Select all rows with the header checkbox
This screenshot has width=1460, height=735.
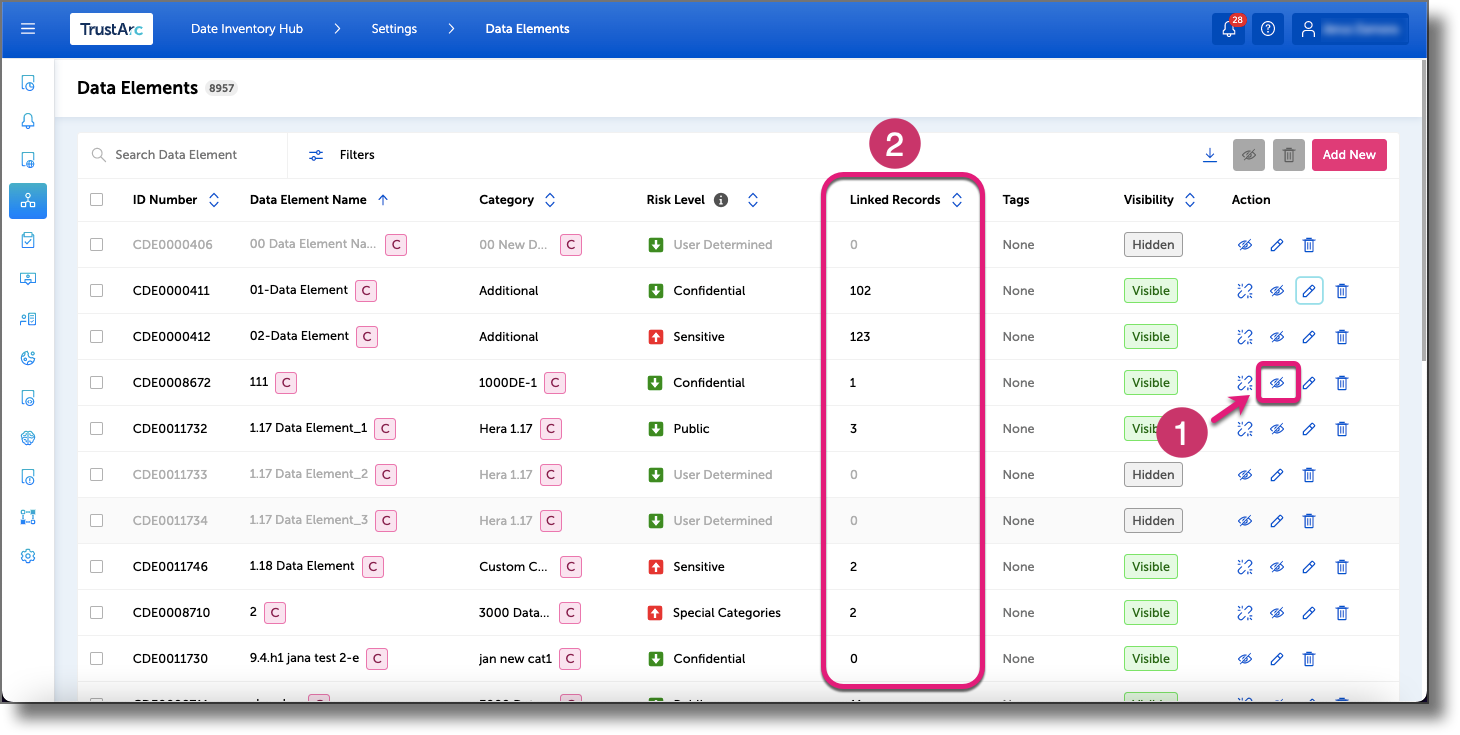pos(96,199)
